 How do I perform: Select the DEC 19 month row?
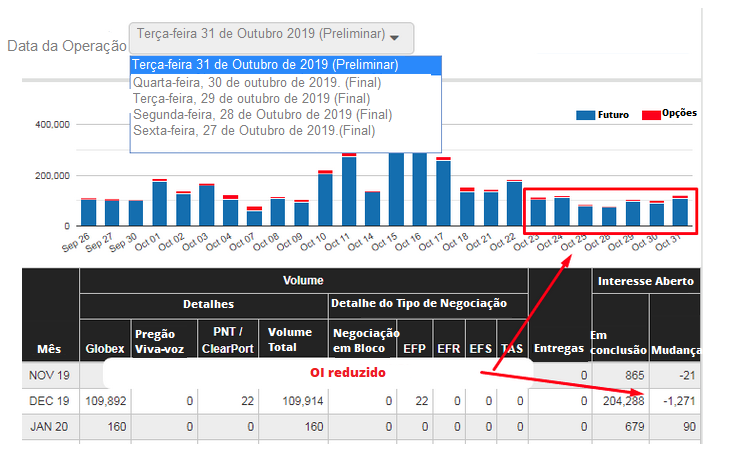pyautogui.click(x=49, y=400)
